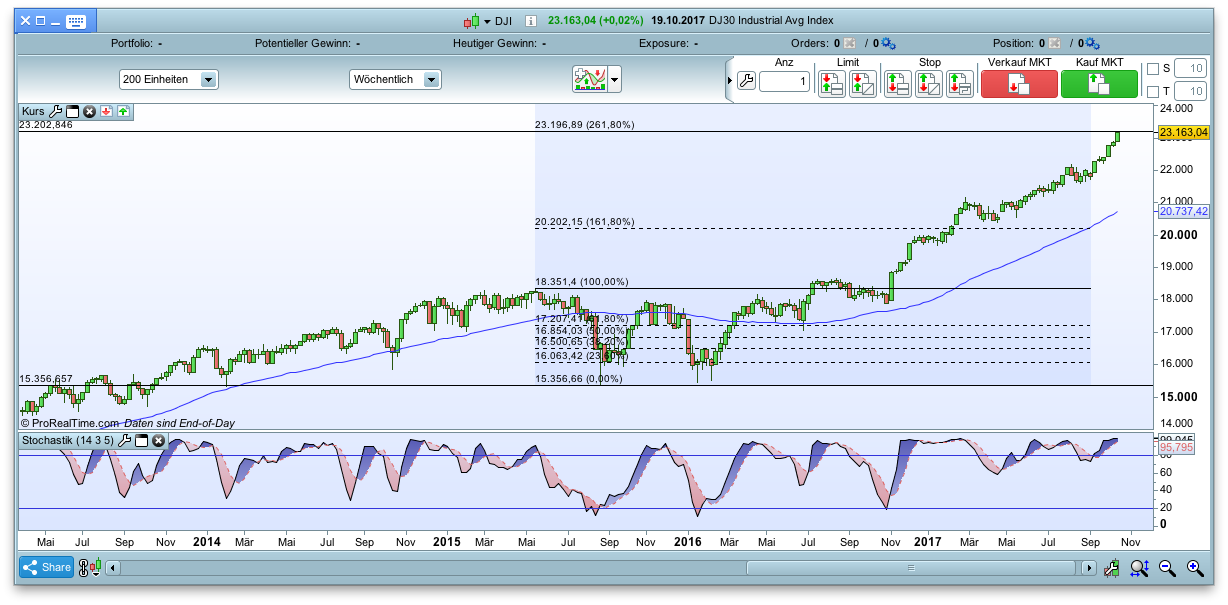
Task: Click the 2017 year label on time axis
Action: pos(927,541)
